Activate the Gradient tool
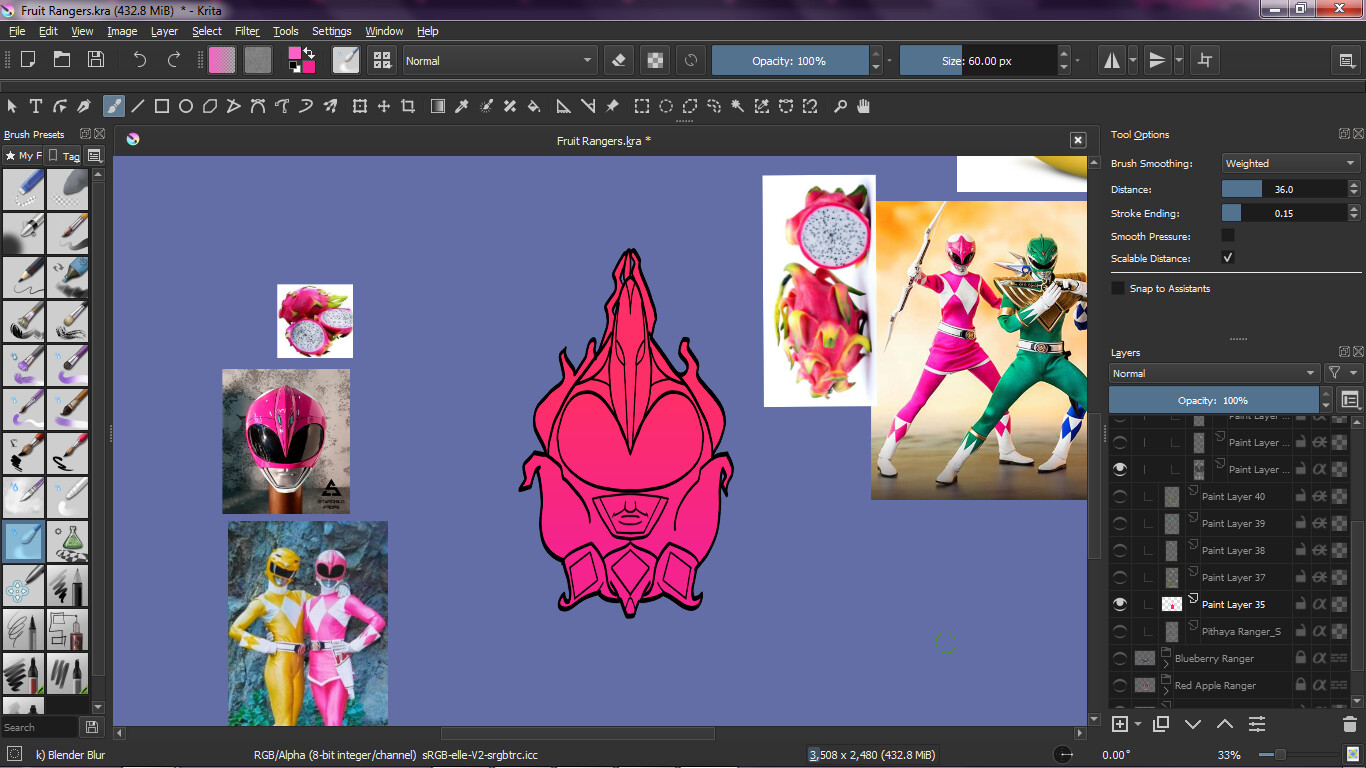This screenshot has height=768, width=1366. click(x=437, y=105)
